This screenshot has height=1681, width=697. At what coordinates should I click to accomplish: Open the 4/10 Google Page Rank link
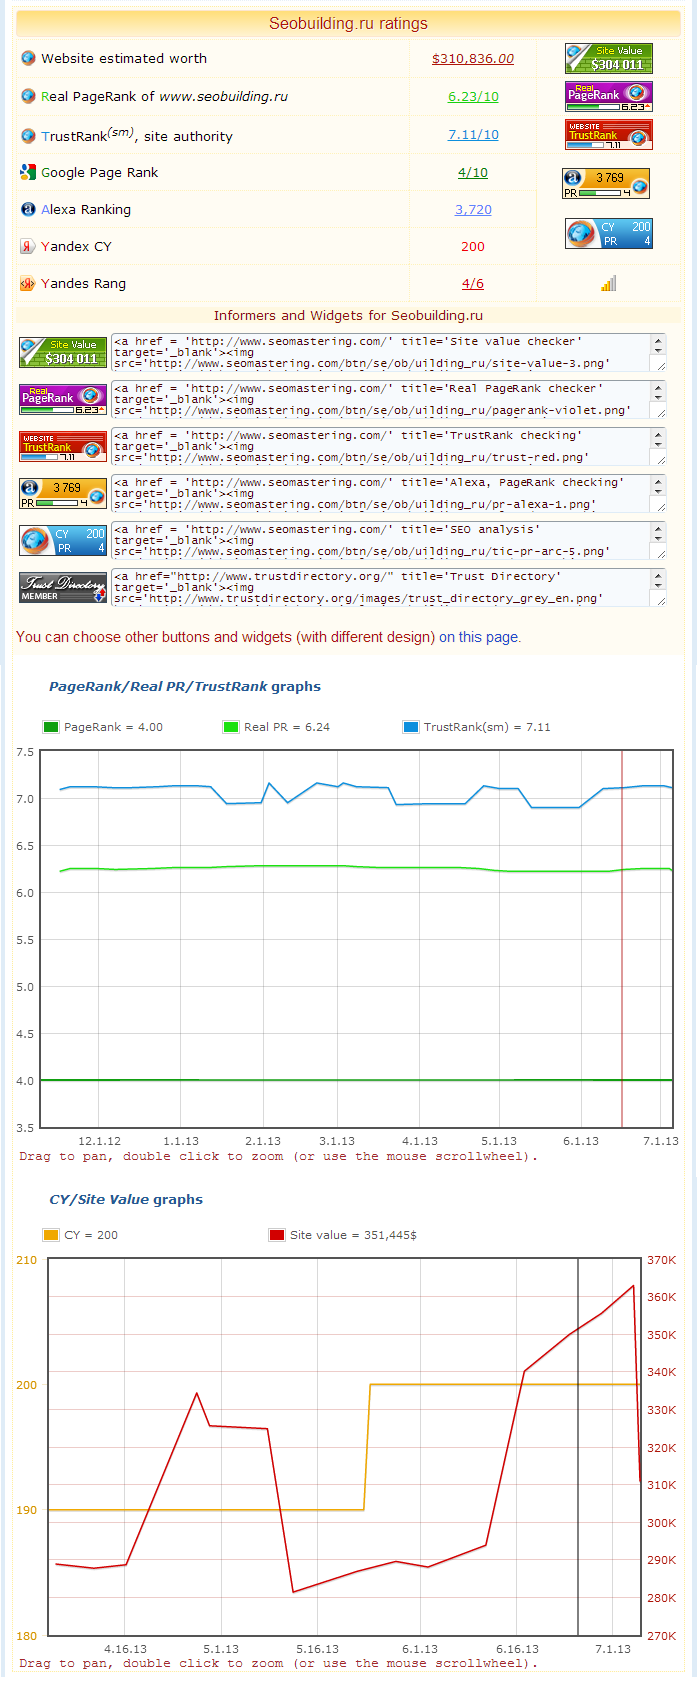[473, 172]
